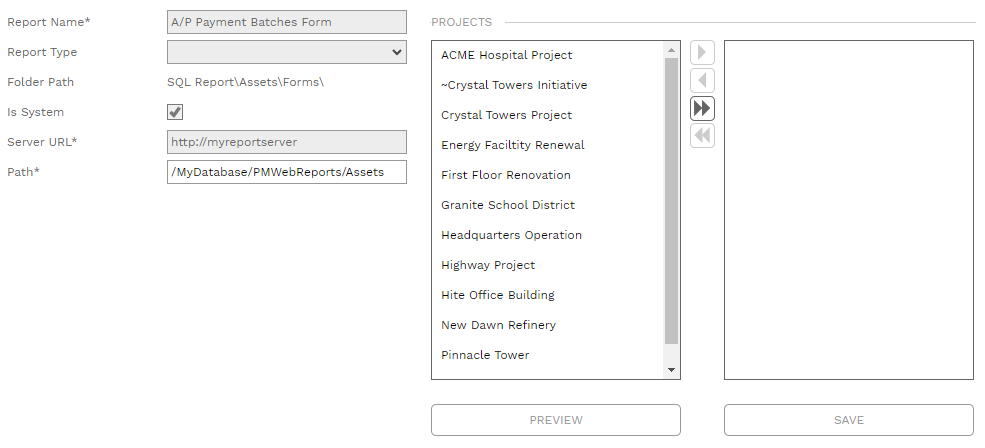The width and height of the screenshot is (985, 448).
Task: Select the Highway Project entry
Action: tap(488, 265)
